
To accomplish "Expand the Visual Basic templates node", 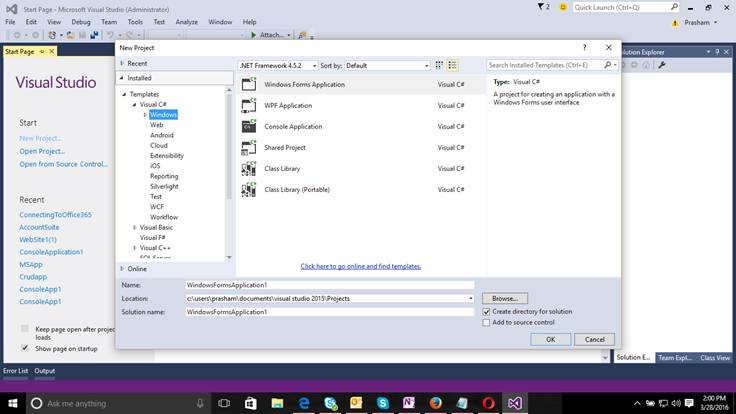I will pyautogui.click(x=134, y=227).
